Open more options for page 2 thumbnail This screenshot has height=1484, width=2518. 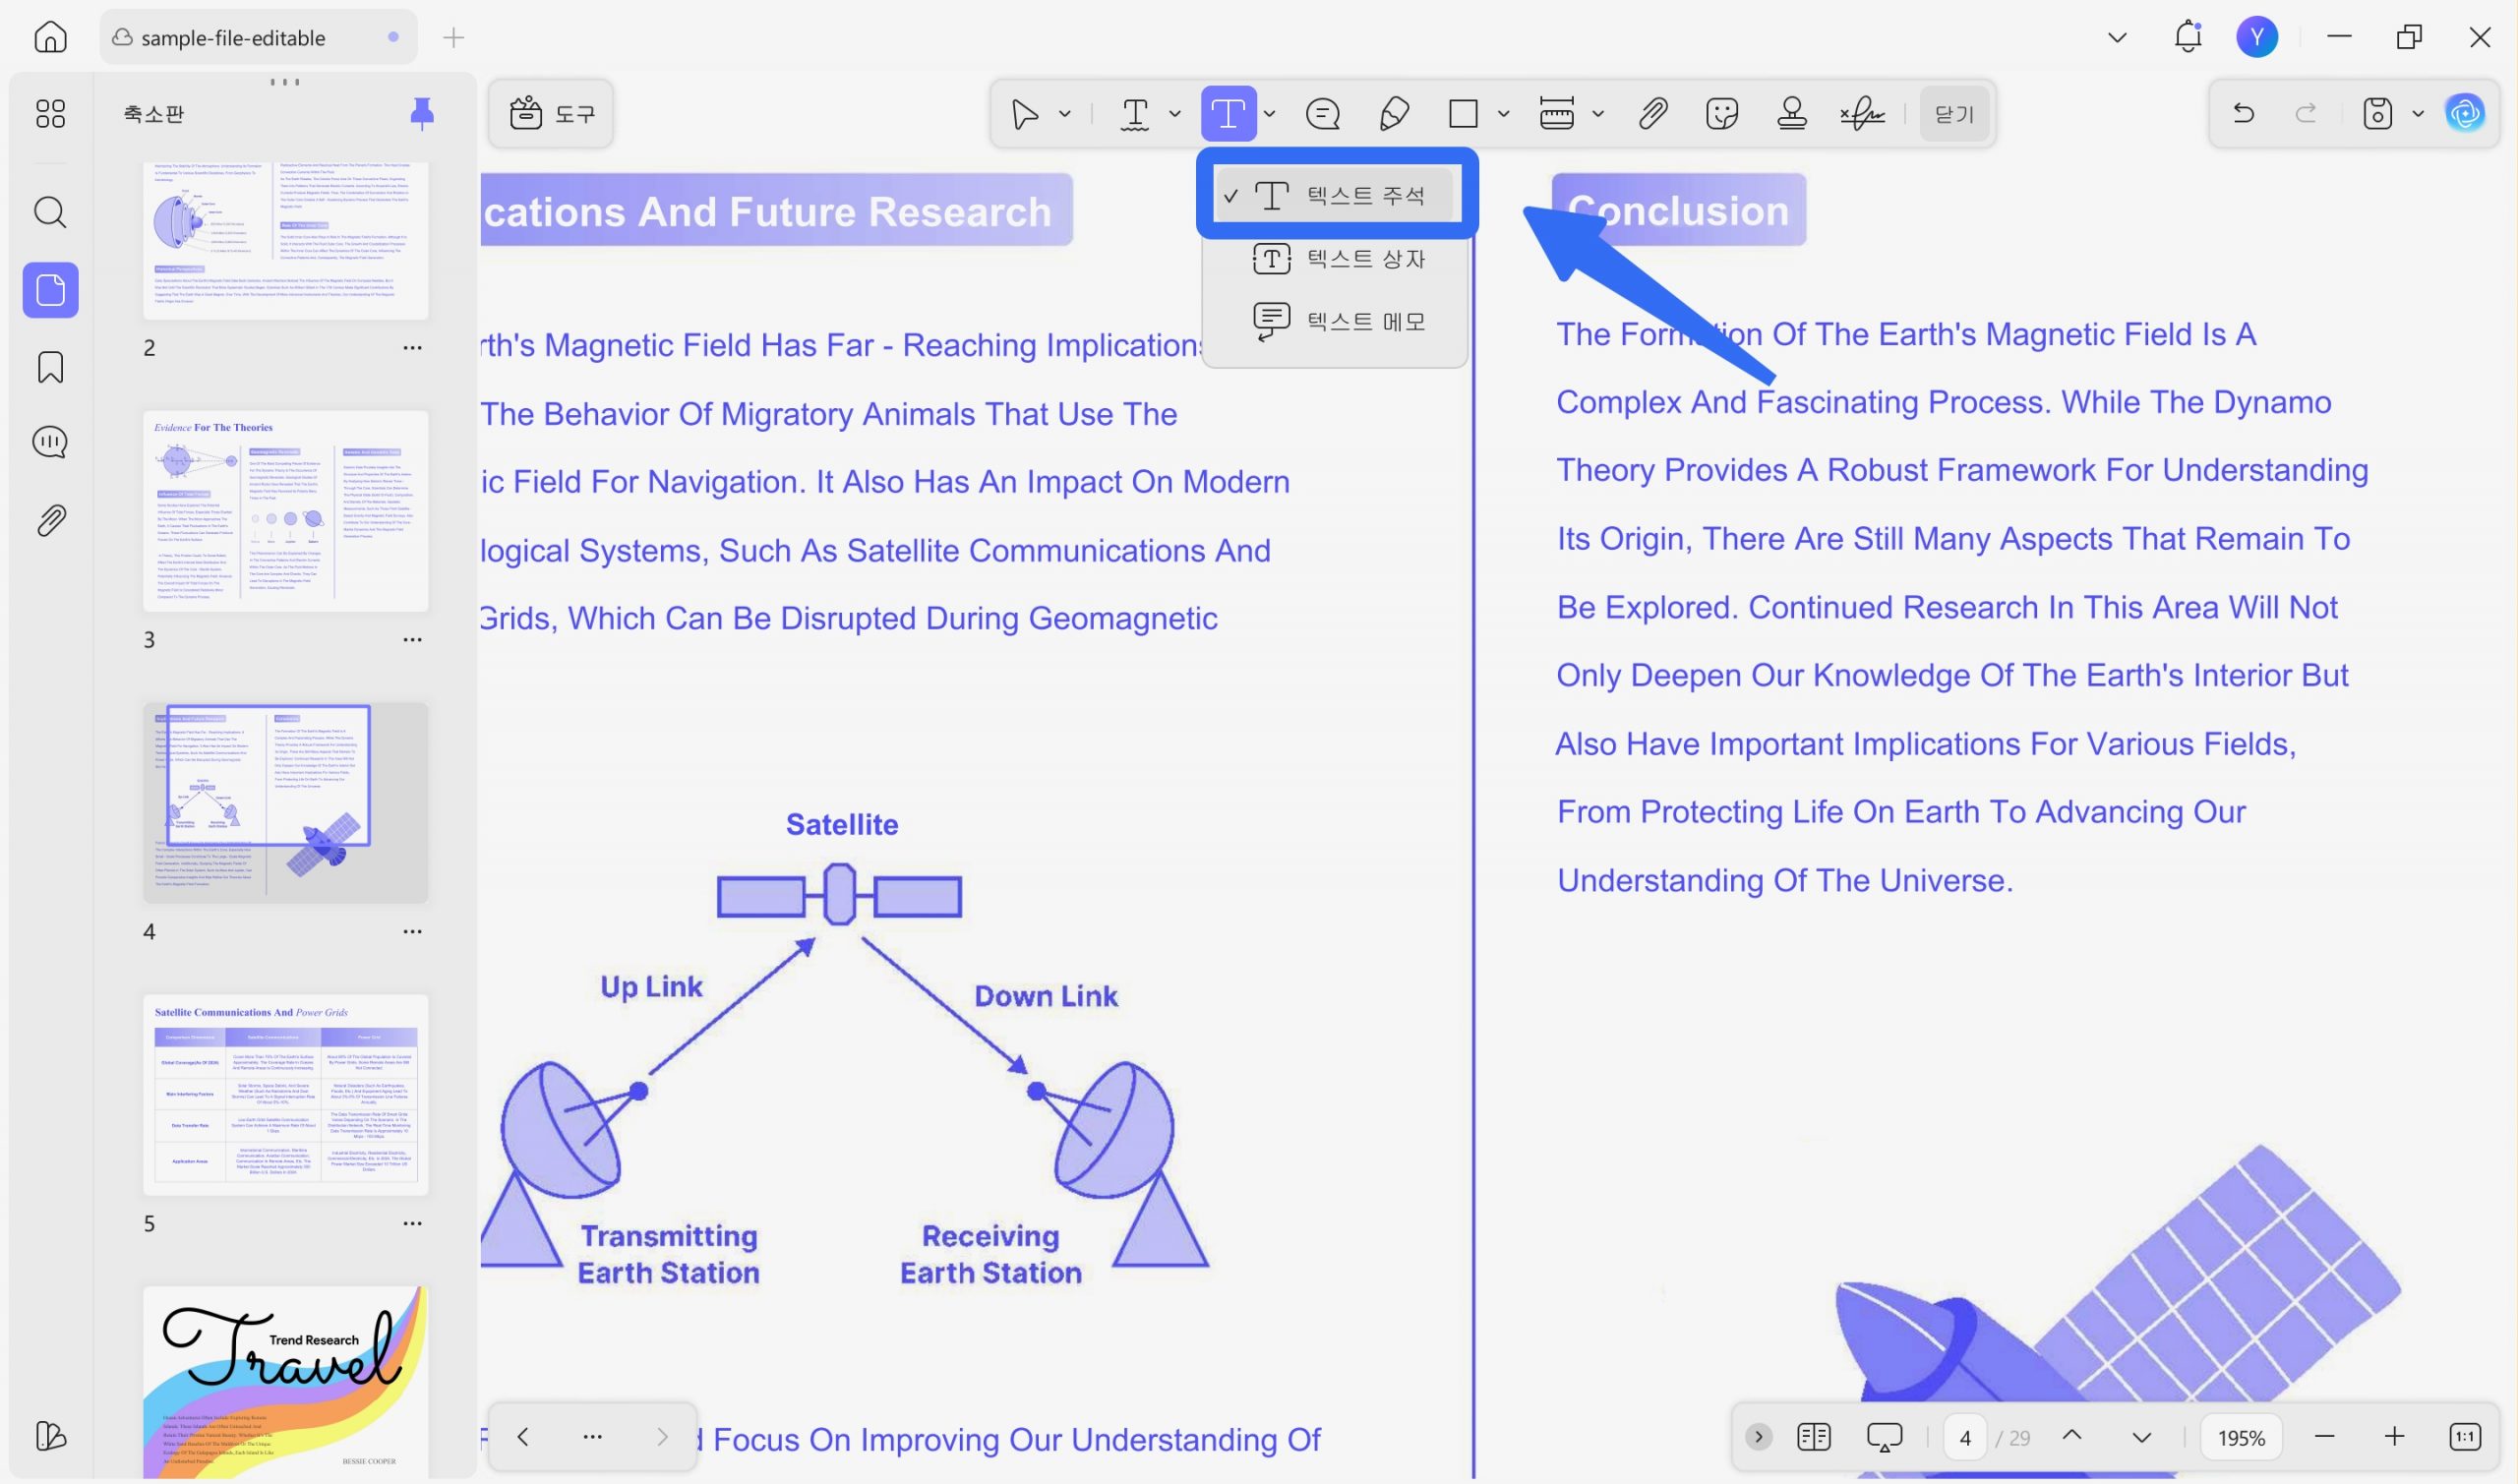[412, 348]
